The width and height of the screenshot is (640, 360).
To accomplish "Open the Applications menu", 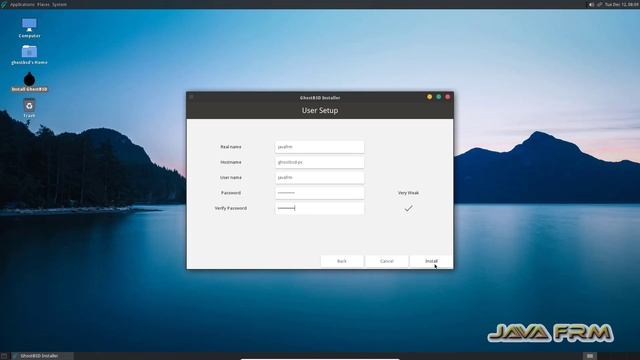I will pos(22,4).
